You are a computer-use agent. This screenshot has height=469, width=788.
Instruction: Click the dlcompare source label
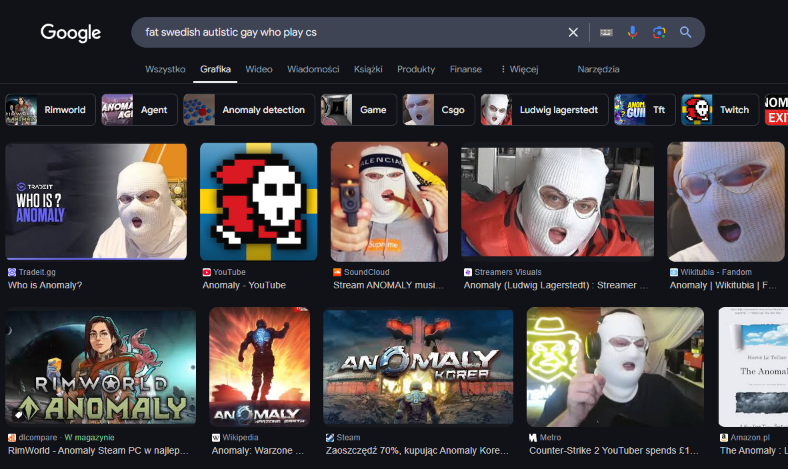pos(38,437)
